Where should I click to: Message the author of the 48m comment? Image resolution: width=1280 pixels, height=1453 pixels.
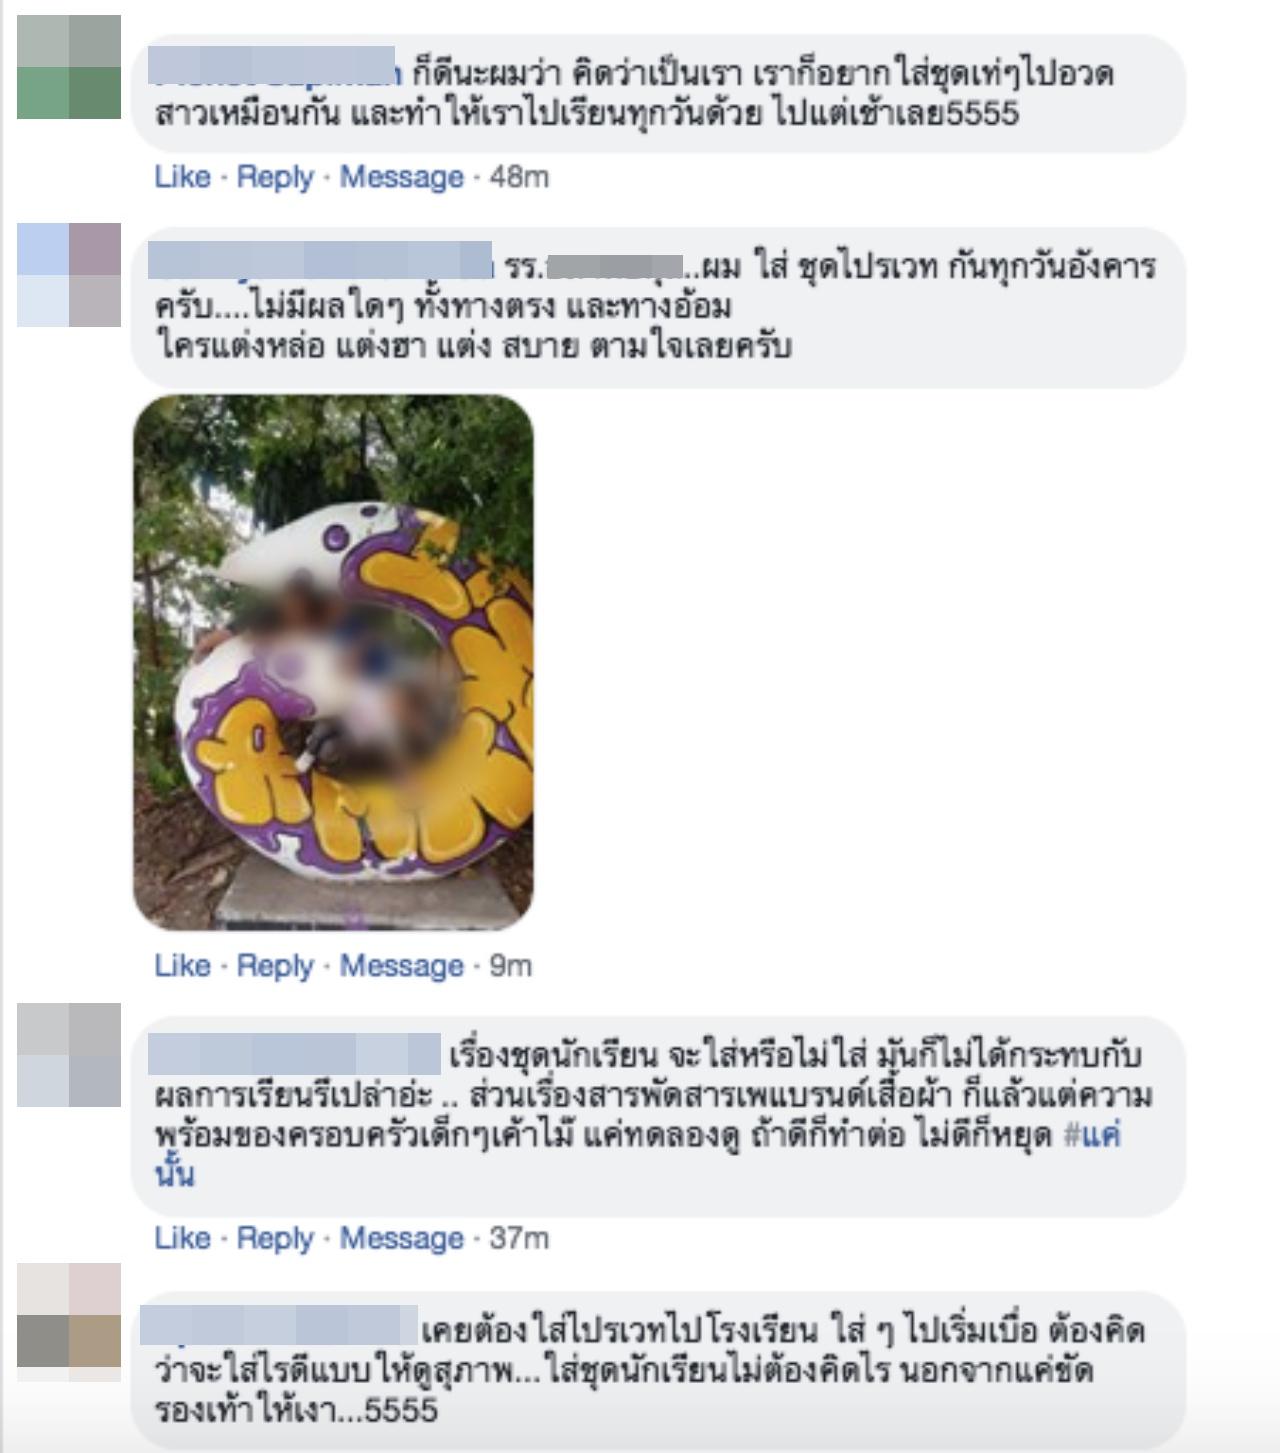(402, 177)
